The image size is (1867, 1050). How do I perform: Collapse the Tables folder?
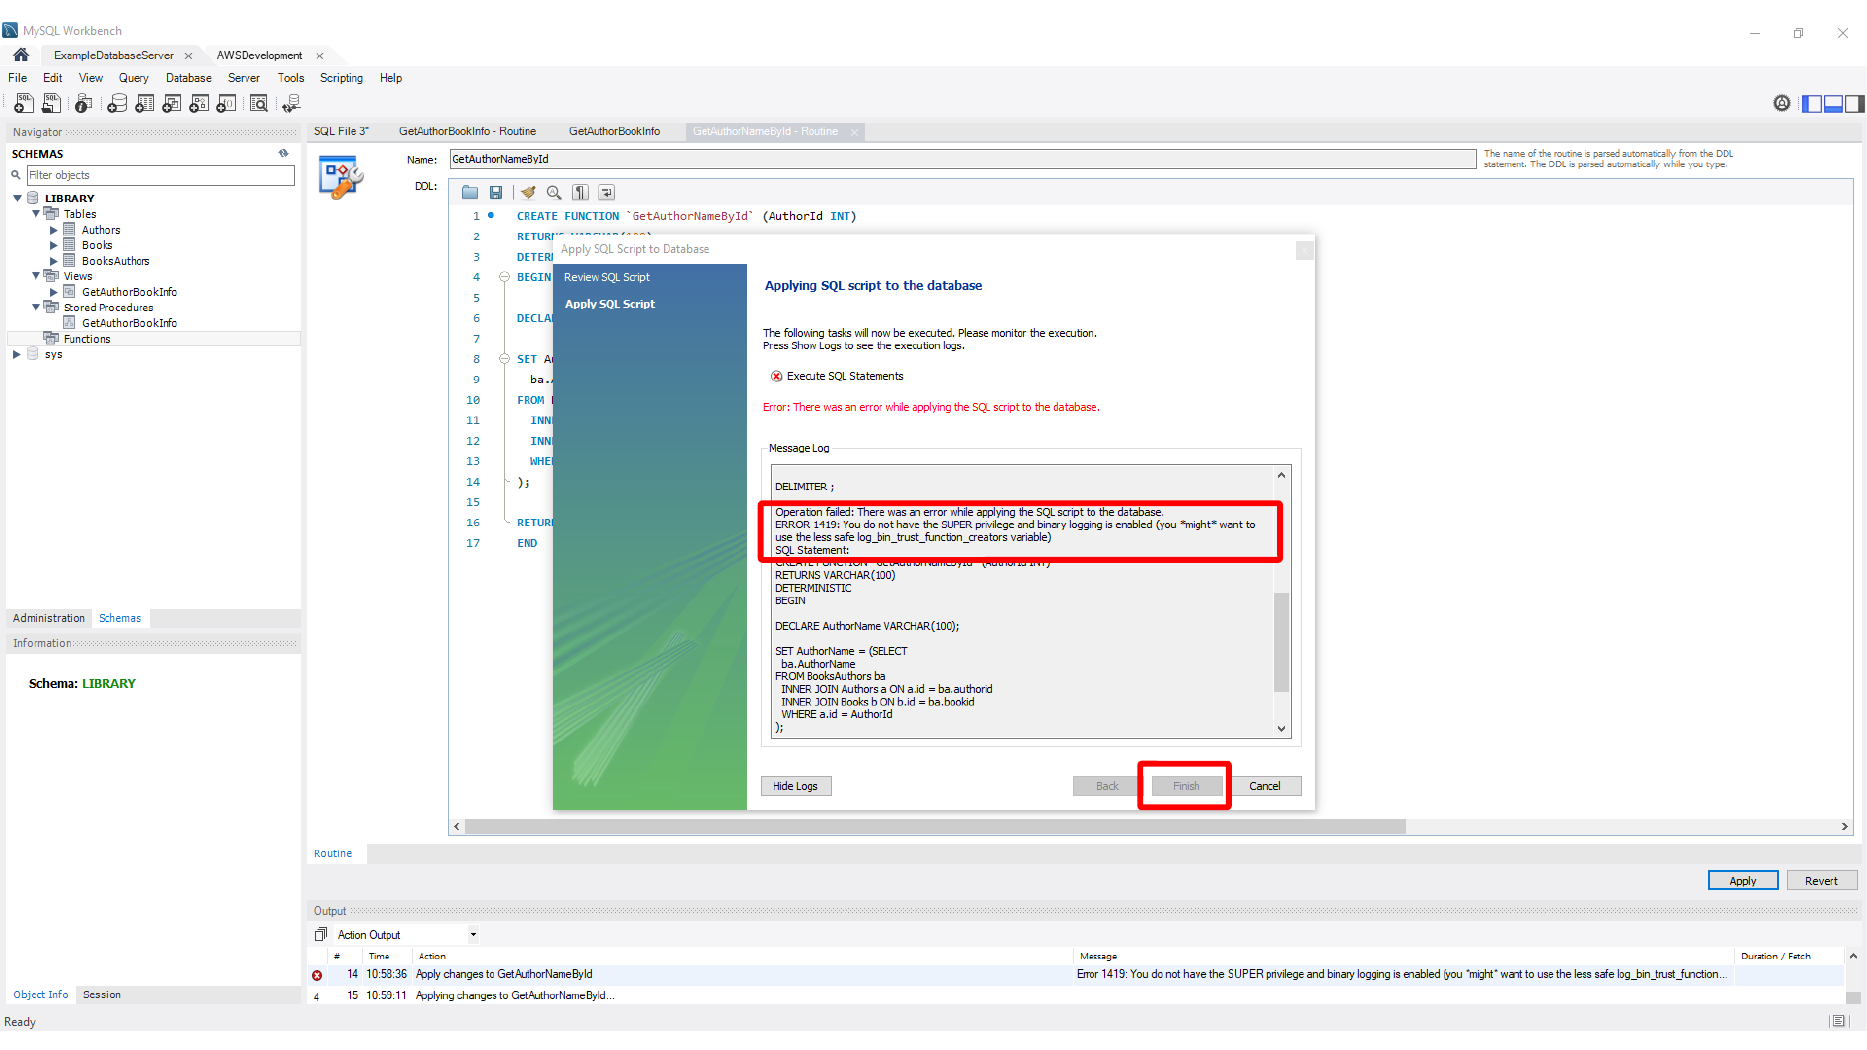pos(36,213)
